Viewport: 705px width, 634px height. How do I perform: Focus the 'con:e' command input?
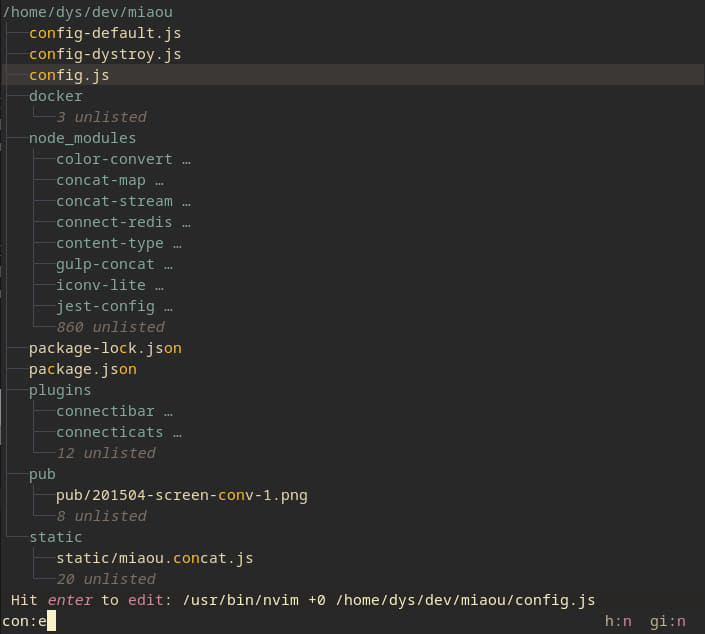coord(29,621)
